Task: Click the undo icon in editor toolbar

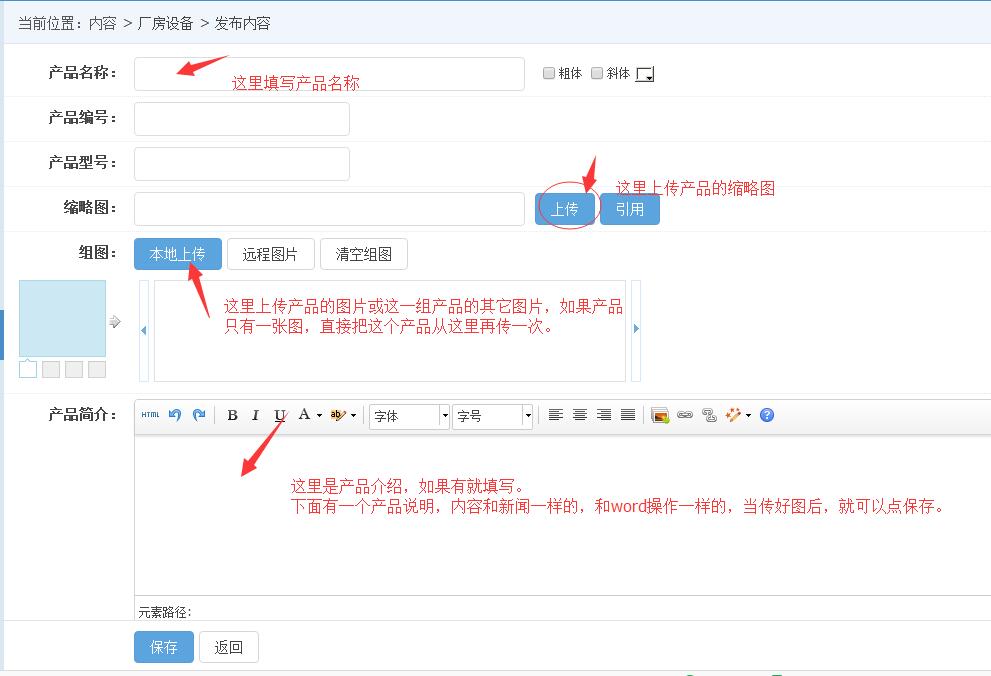Action: 175,415
